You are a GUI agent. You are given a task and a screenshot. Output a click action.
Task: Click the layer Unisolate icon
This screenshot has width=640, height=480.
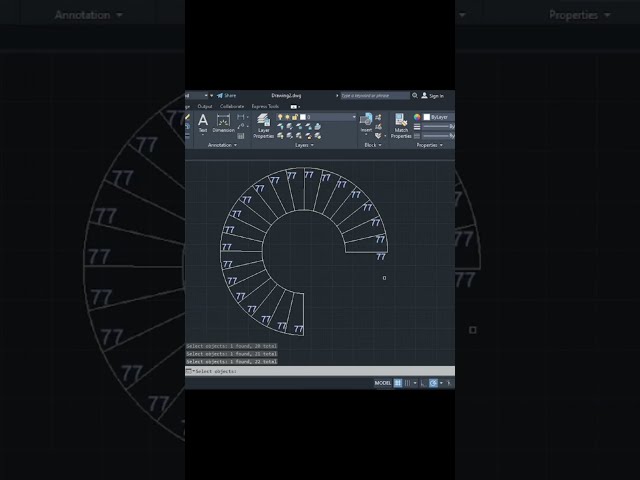(289, 136)
